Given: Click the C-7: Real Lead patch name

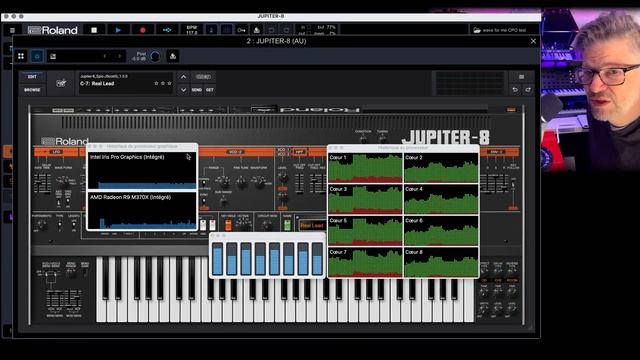Looking at the screenshot, I should point(97,84).
